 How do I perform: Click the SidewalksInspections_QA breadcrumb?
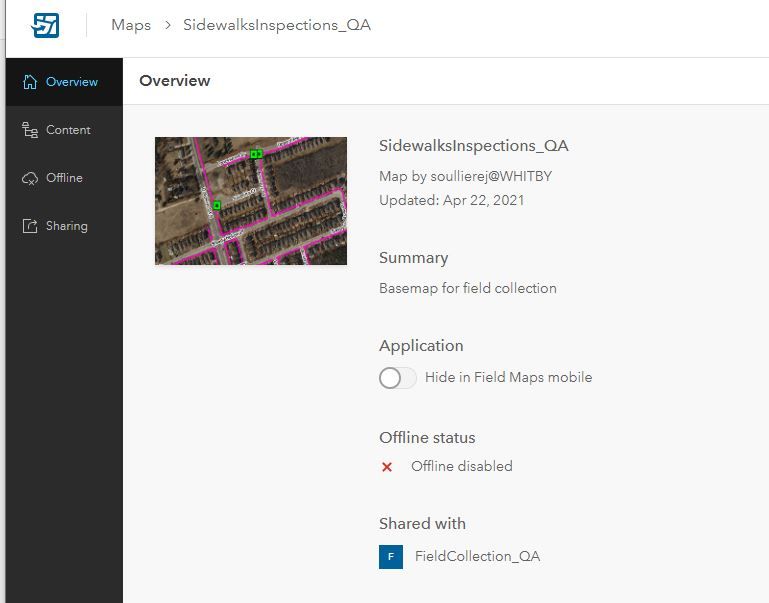pos(277,25)
